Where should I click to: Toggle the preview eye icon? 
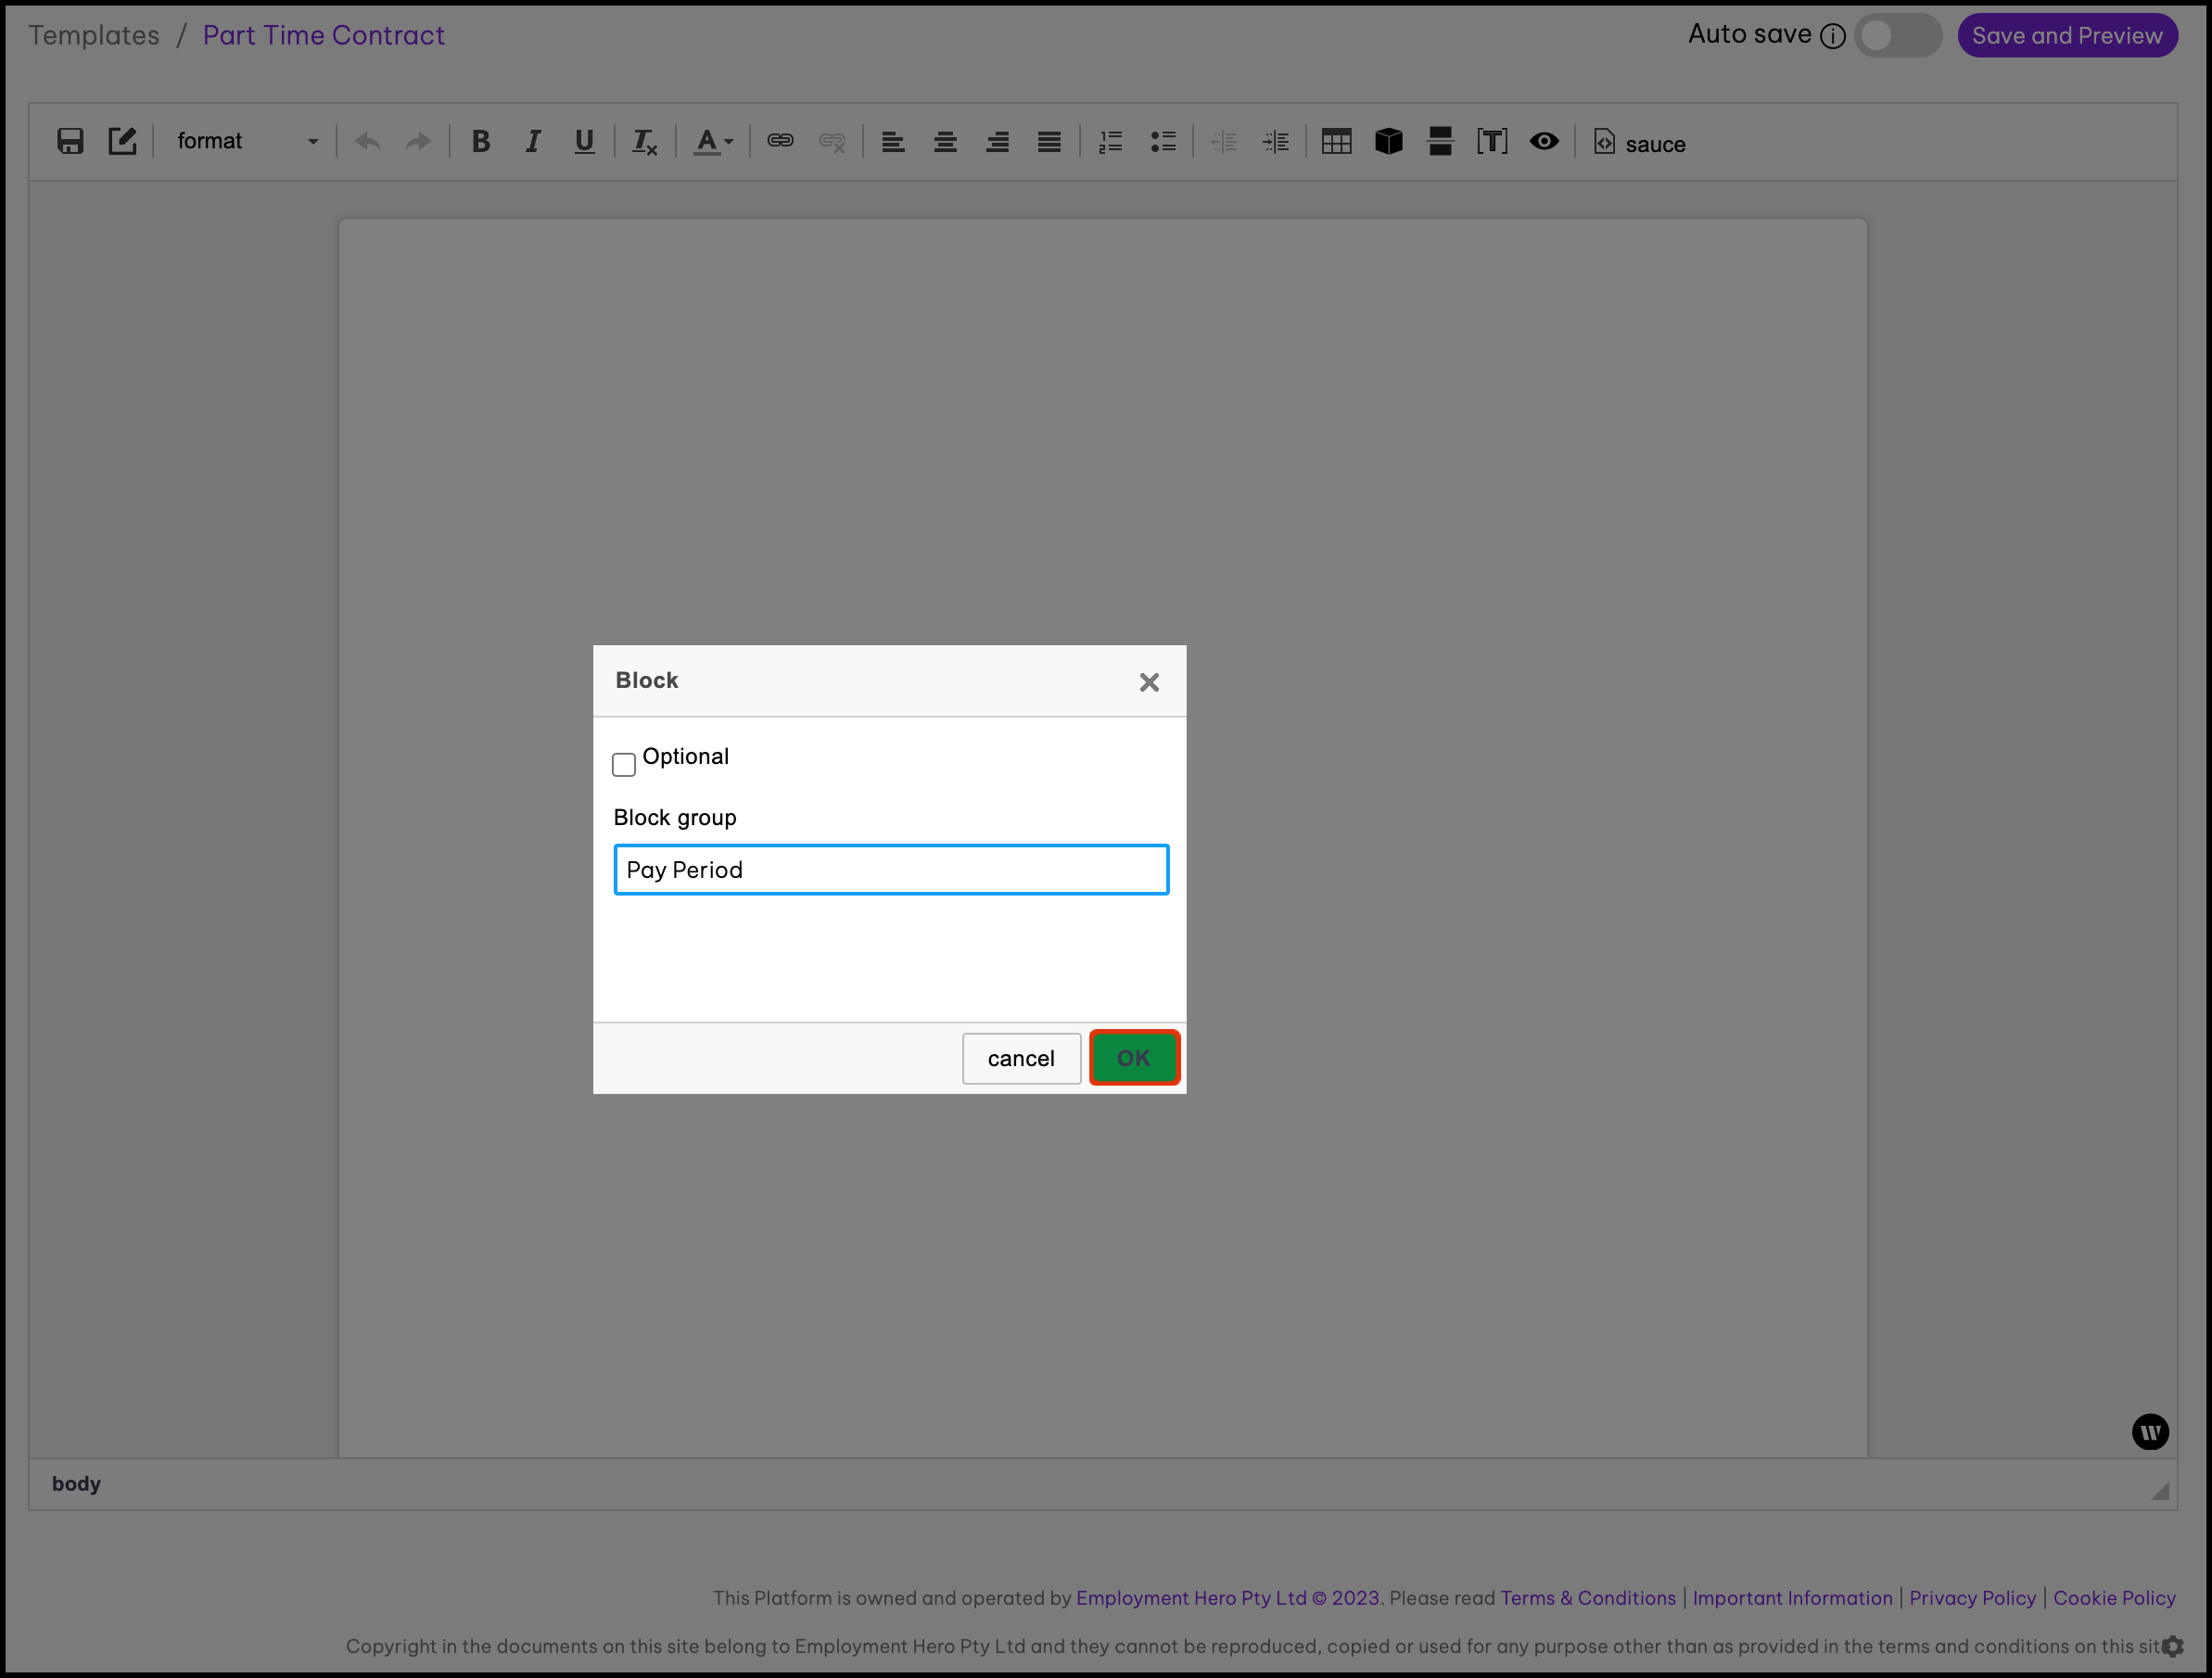pos(1544,141)
